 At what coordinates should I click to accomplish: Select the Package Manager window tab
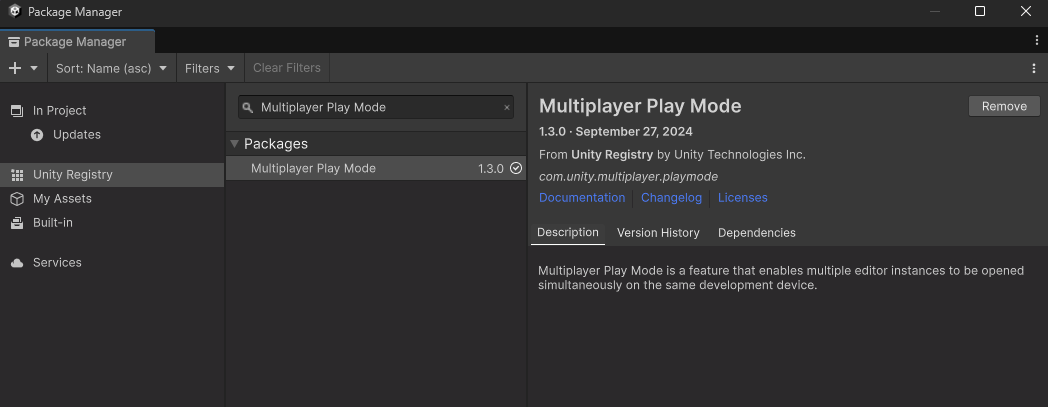pos(77,41)
